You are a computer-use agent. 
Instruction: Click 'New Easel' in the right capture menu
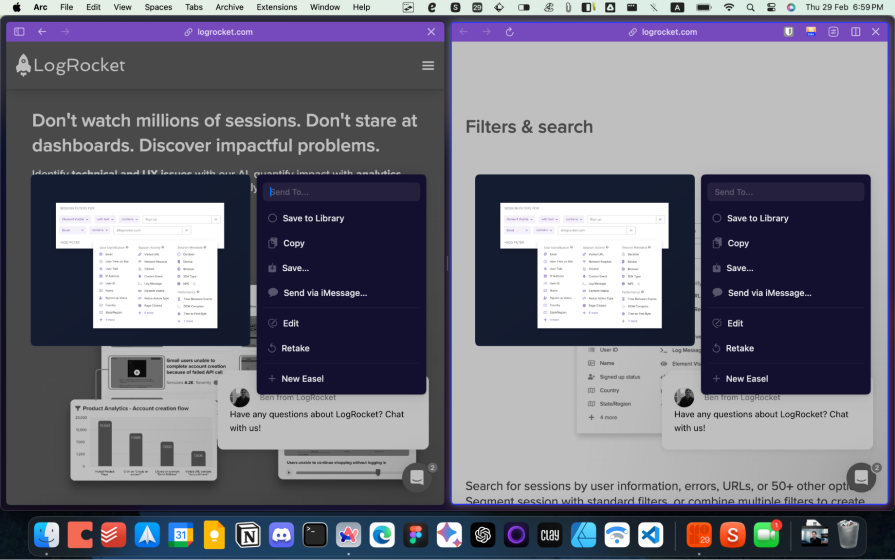tap(746, 379)
